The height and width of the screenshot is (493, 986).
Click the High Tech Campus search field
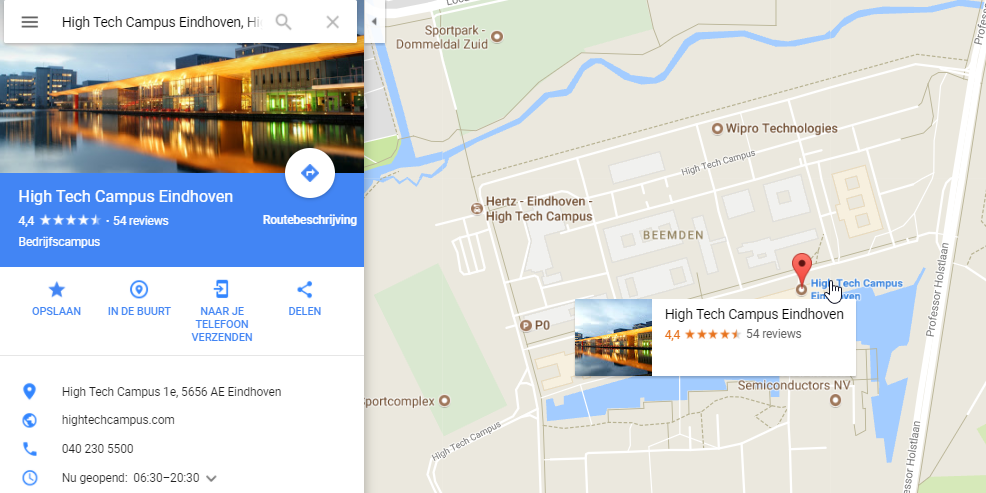(x=162, y=22)
